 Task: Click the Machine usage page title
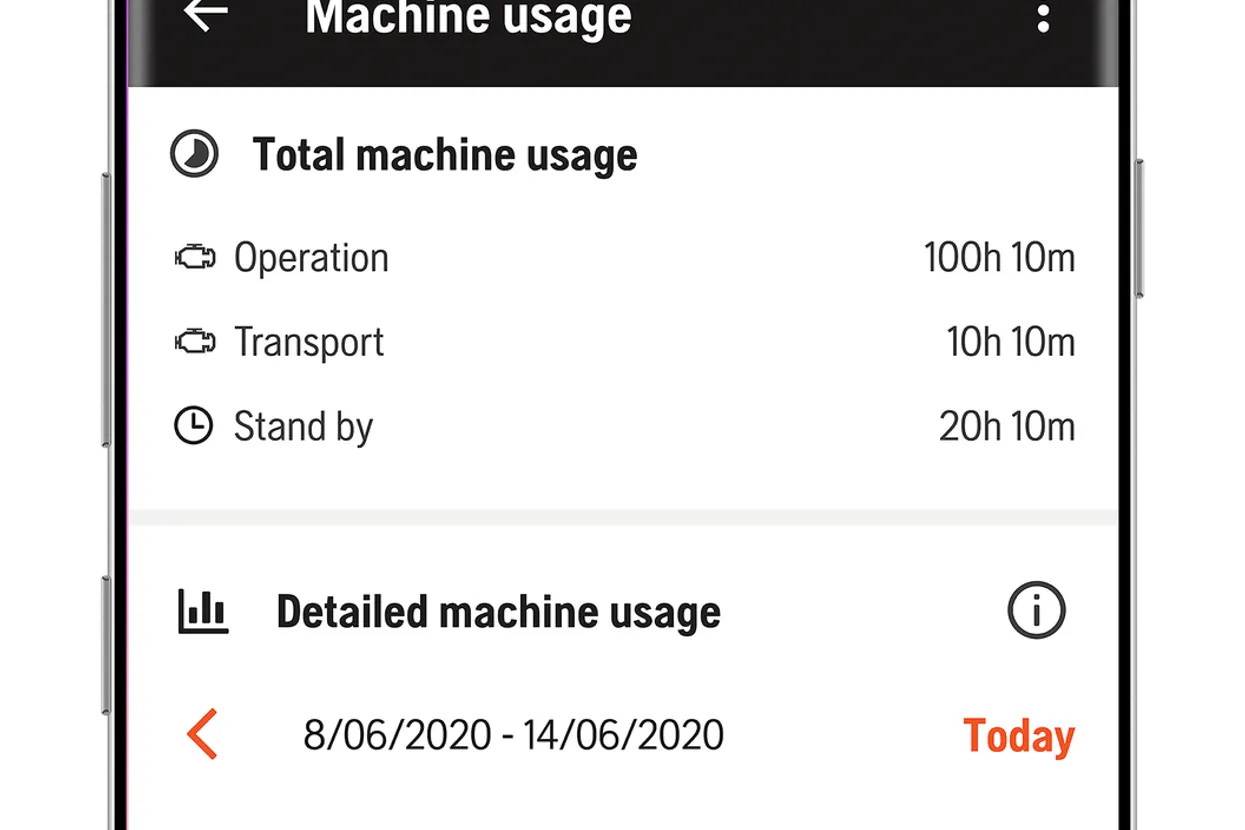coord(468,17)
